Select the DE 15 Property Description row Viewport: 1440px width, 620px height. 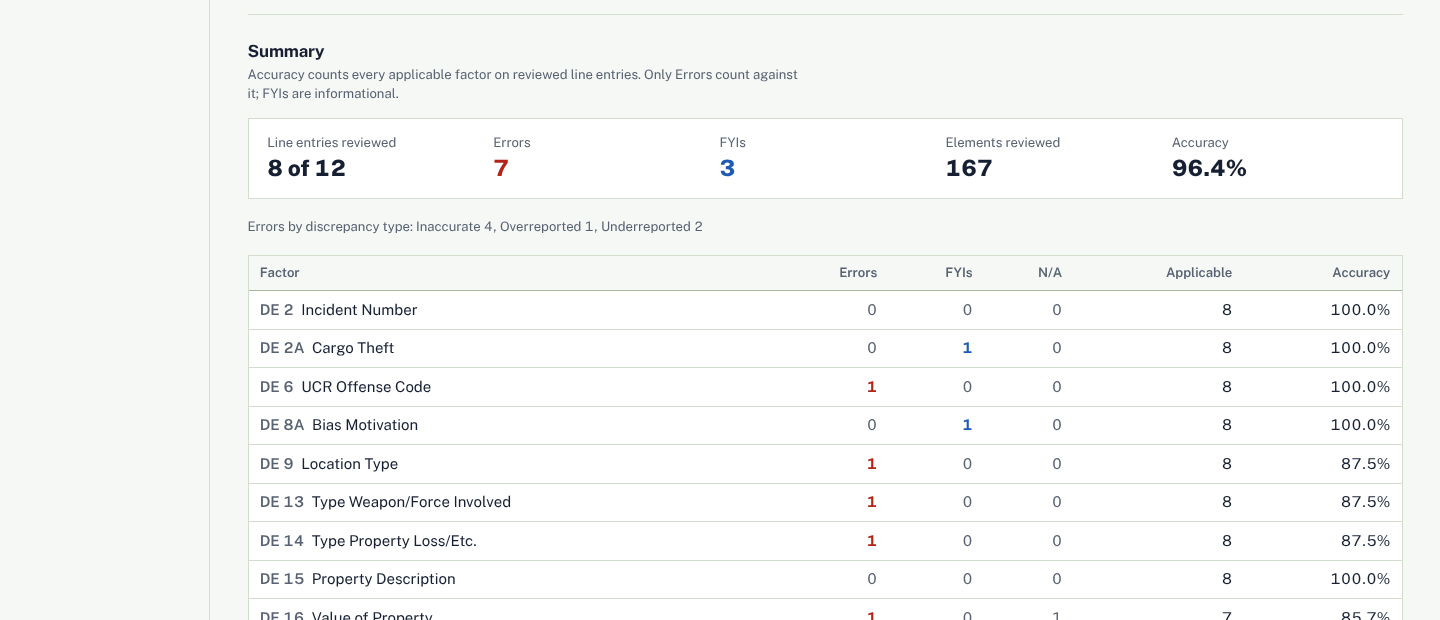(x=825, y=579)
